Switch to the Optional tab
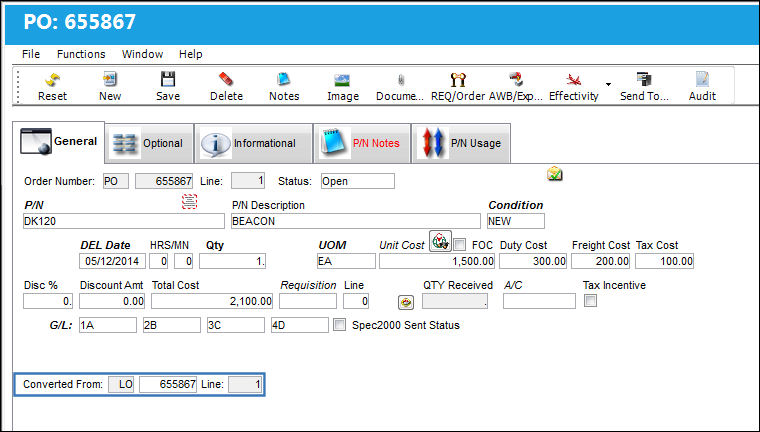 [x=149, y=143]
